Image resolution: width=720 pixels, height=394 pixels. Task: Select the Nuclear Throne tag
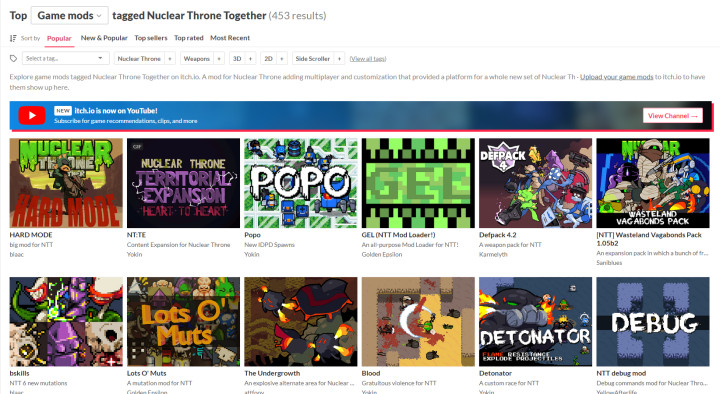pyautogui.click(x=139, y=58)
